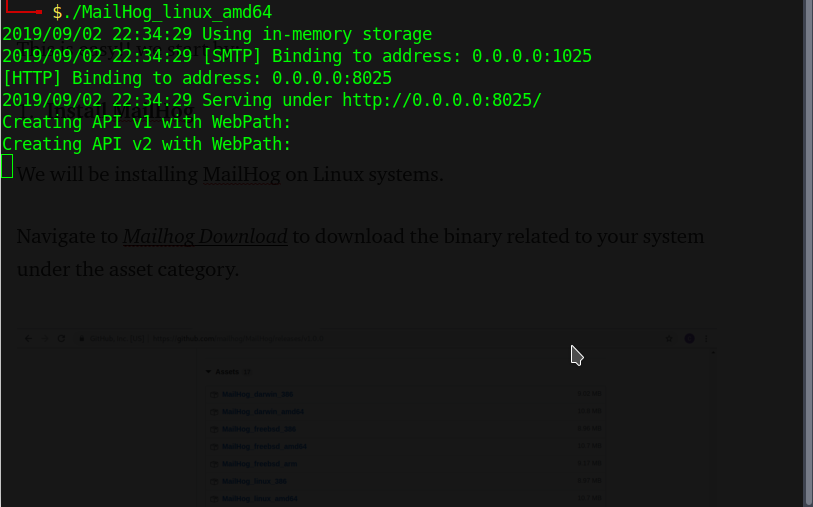813x507 pixels.
Task: Click the SMTP address 0.0.0.0:1025
Action: (x=531, y=56)
